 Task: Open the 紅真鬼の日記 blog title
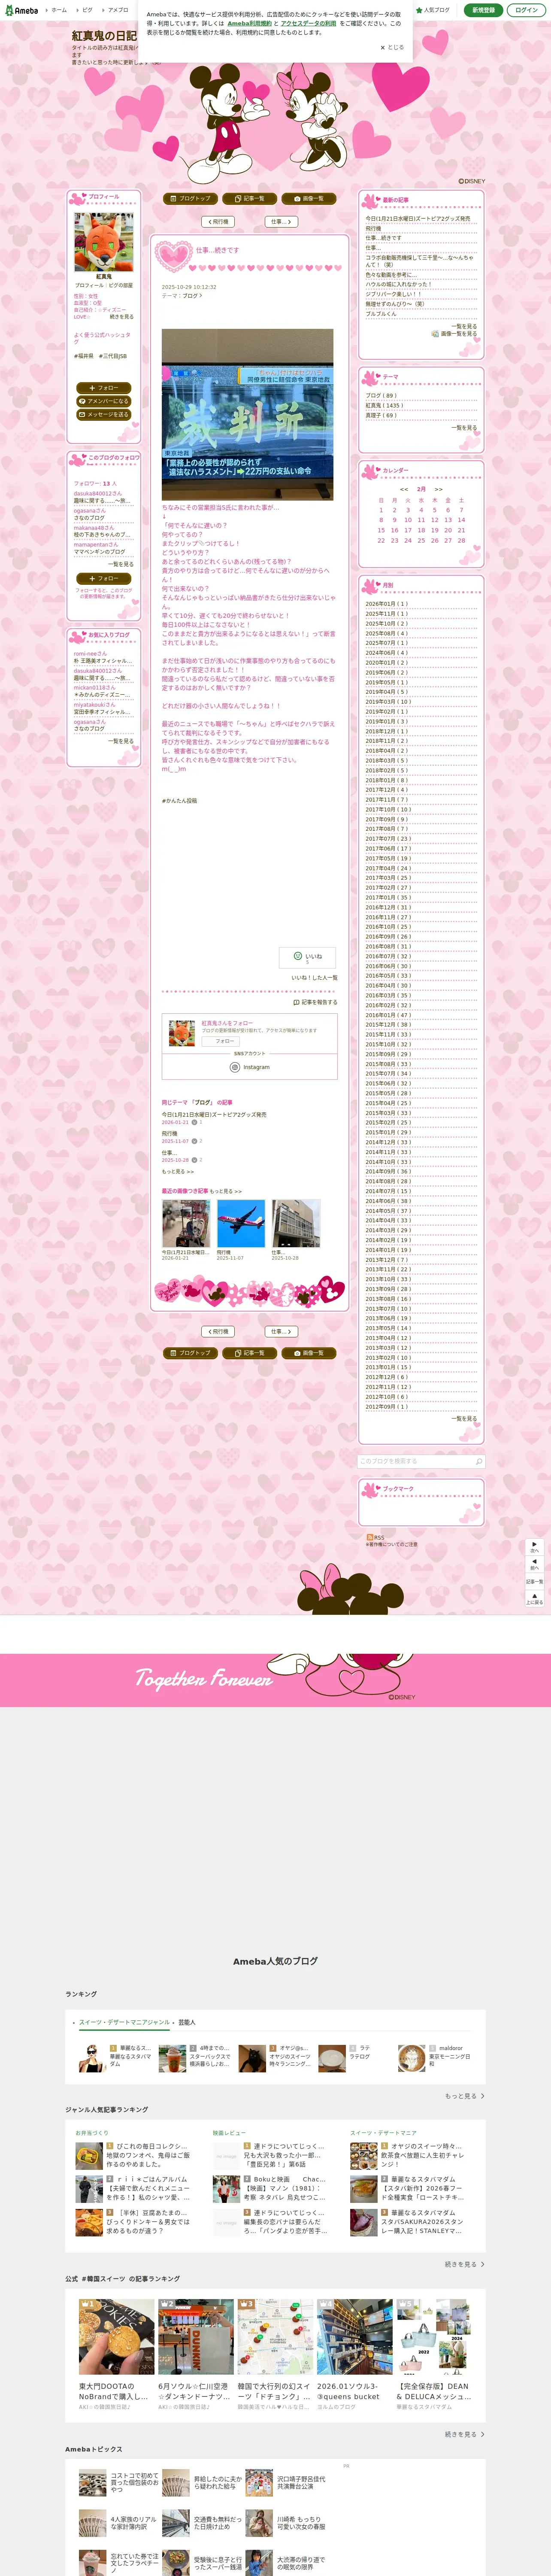[104, 36]
